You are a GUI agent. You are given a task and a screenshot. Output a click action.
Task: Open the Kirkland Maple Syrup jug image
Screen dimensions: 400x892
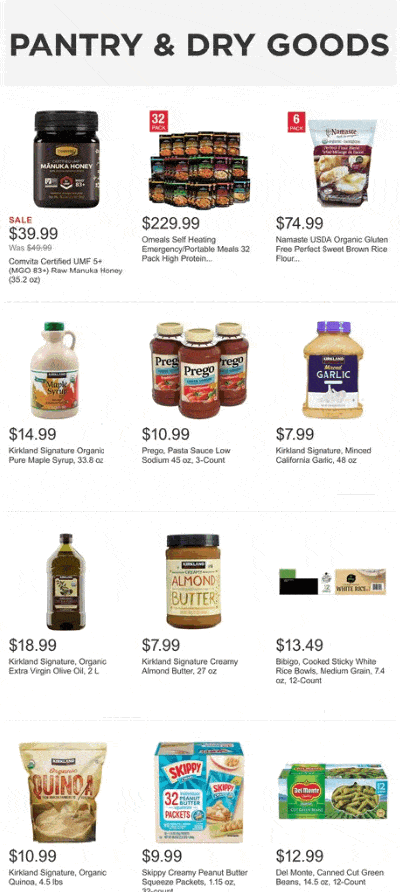[54, 370]
